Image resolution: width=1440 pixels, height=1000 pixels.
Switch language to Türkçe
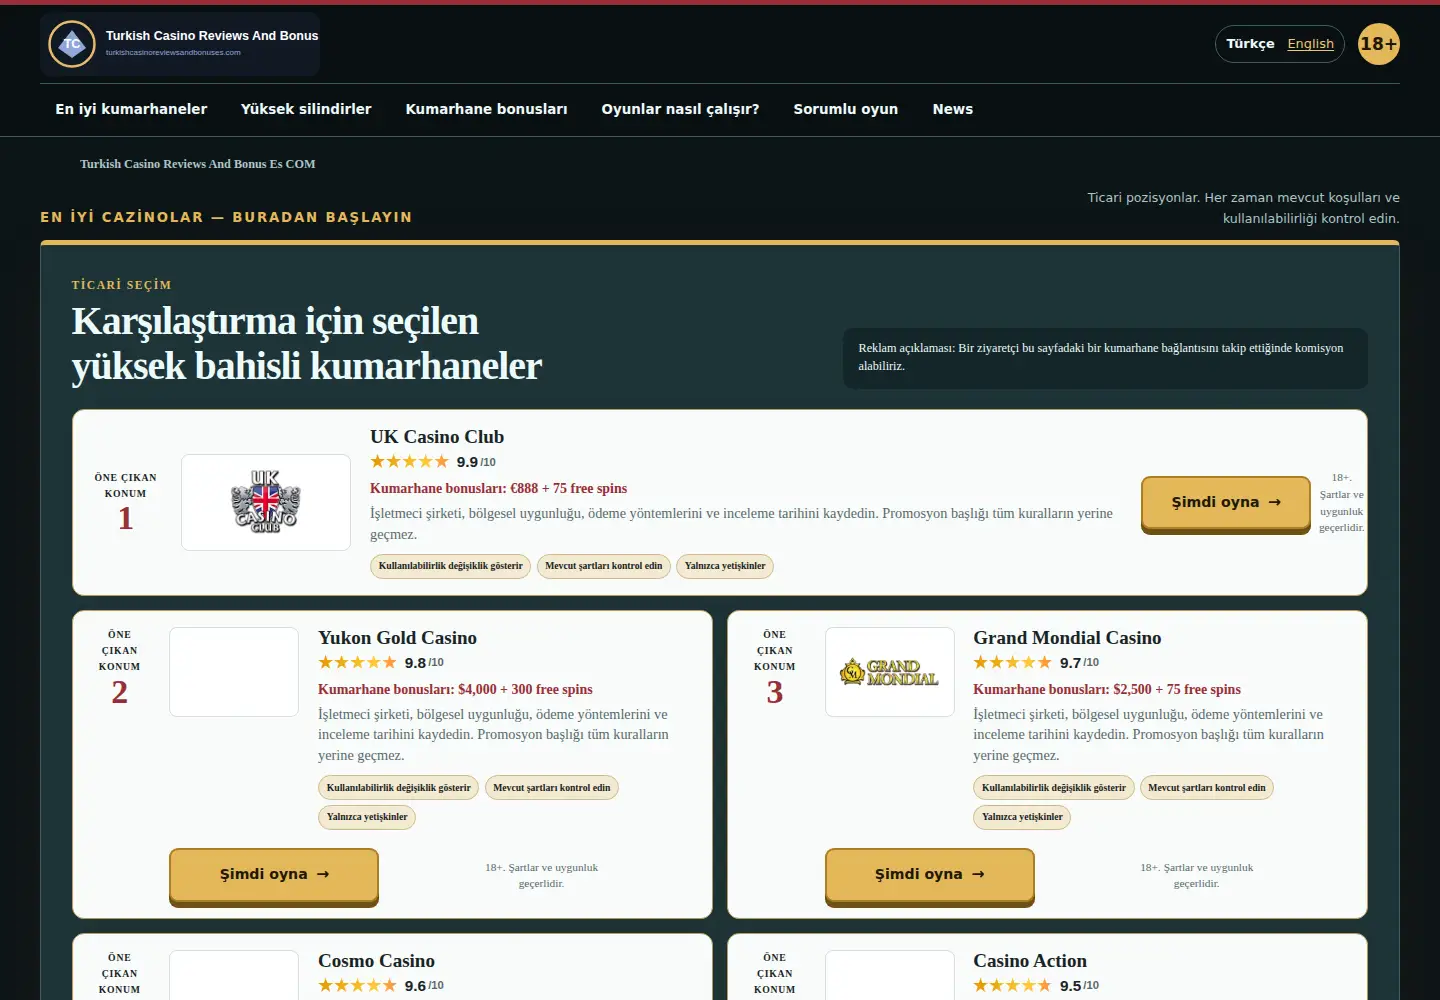pos(1250,44)
